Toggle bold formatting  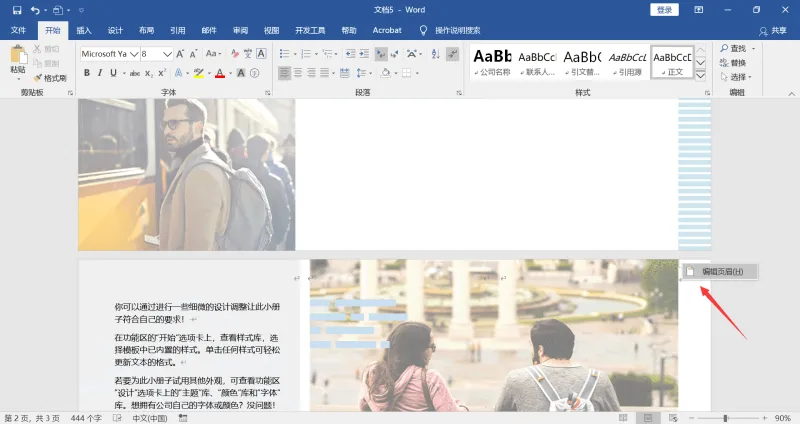(87, 73)
